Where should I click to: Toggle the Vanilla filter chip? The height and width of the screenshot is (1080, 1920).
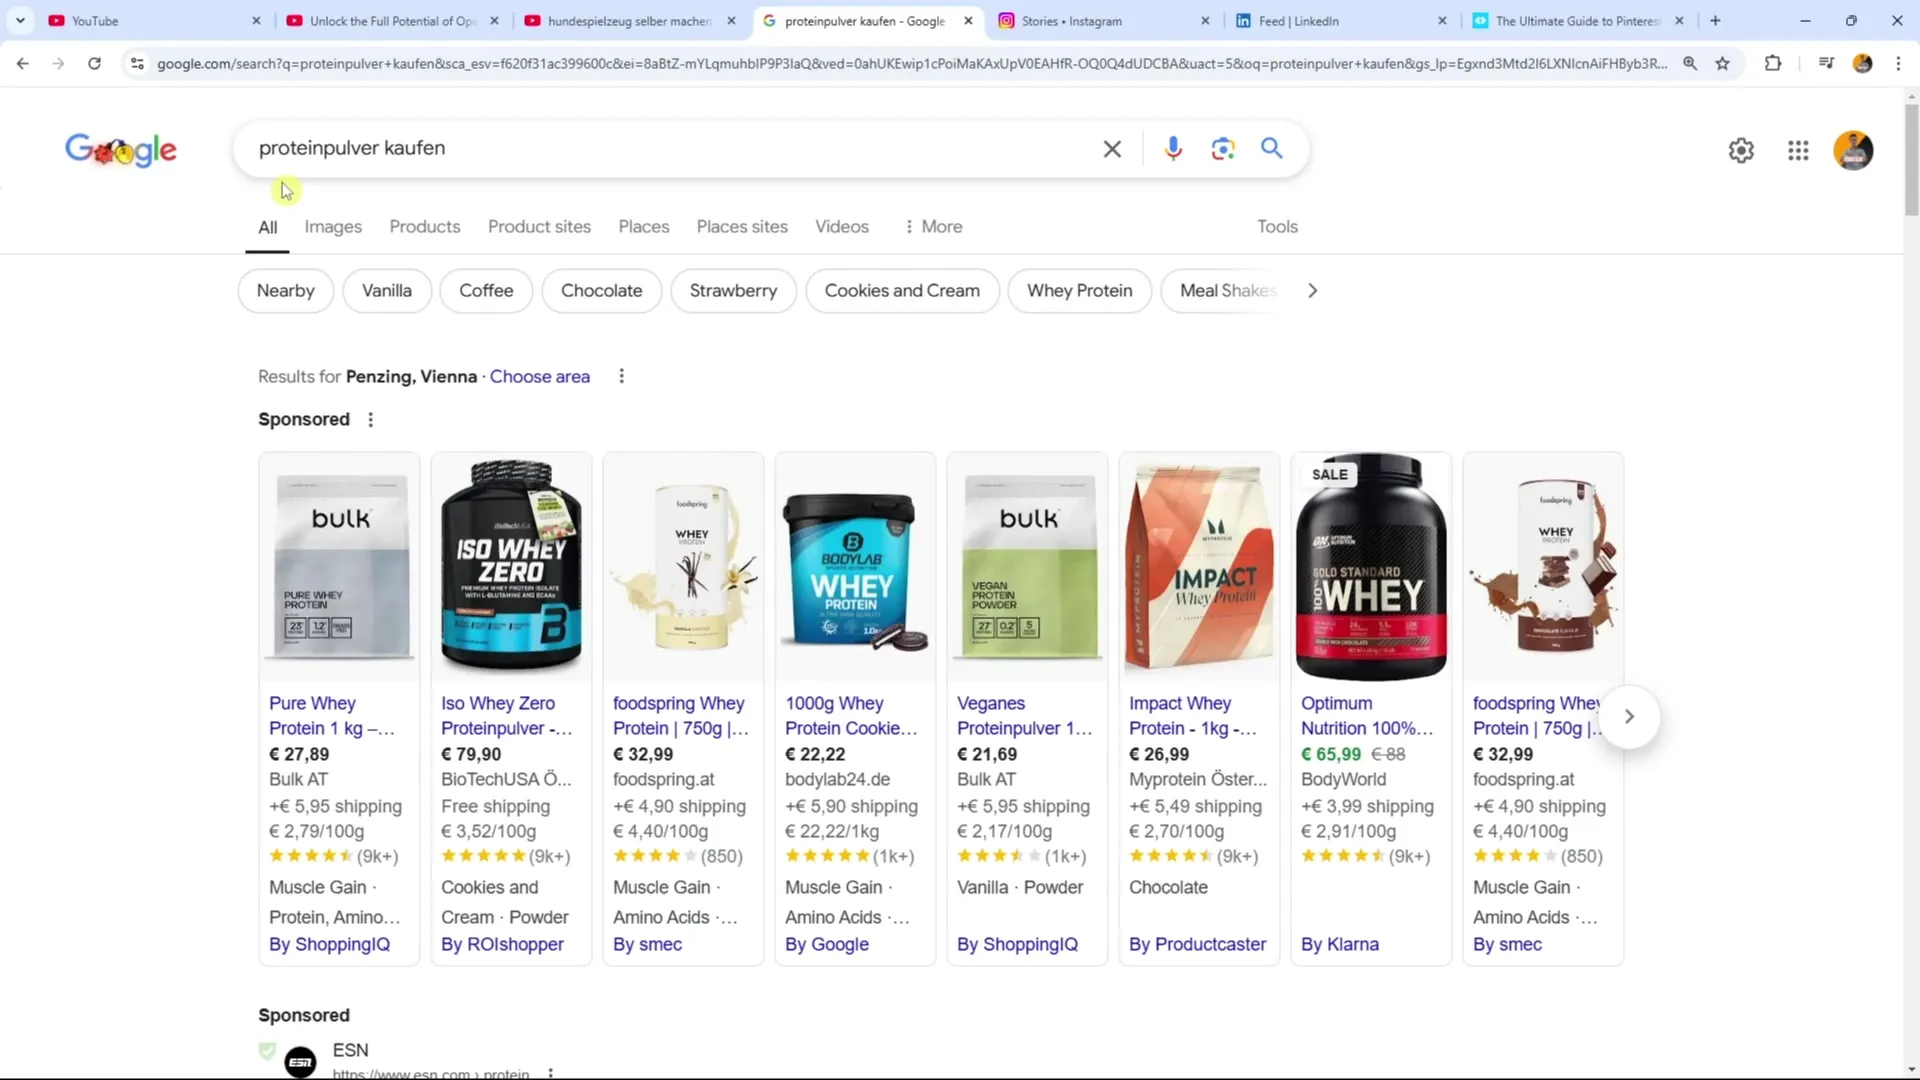click(x=386, y=291)
